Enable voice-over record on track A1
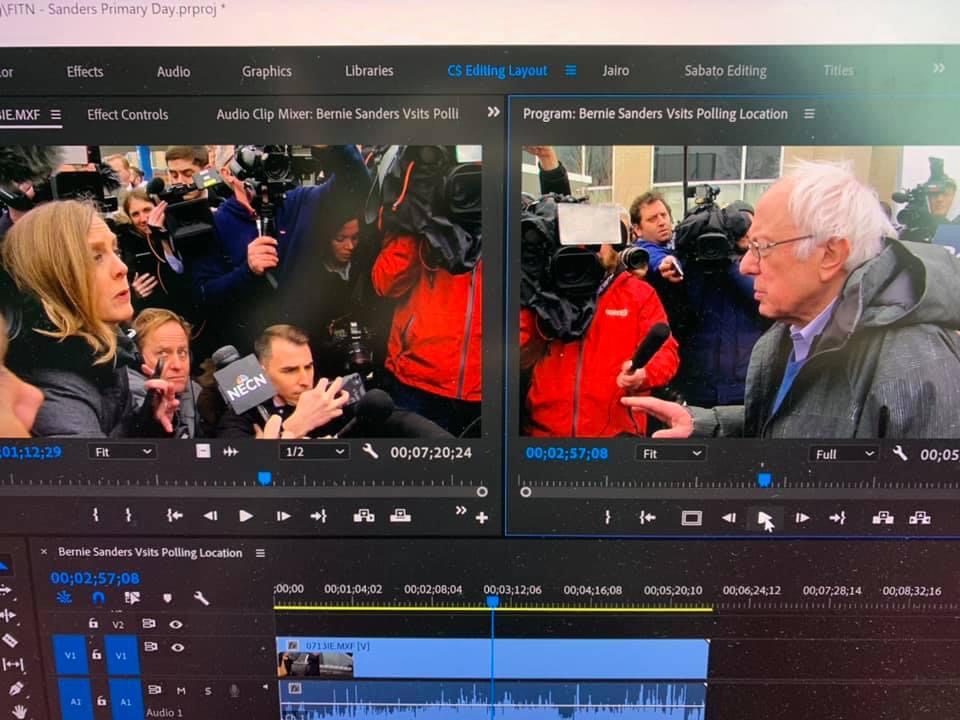Viewport: 960px width, 720px height. point(234,691)
